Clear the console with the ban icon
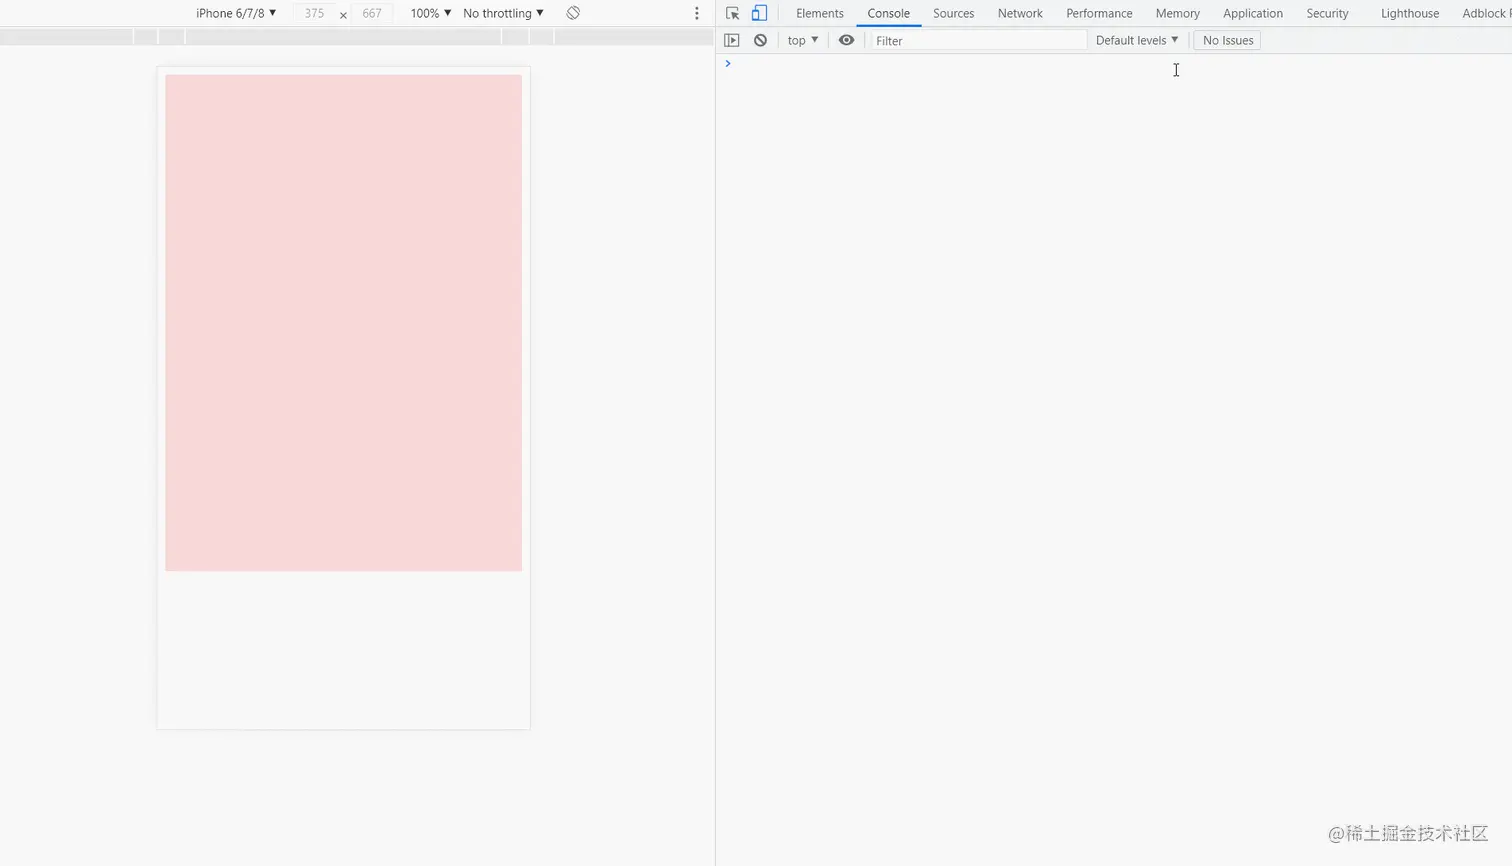 coord(760,40)
